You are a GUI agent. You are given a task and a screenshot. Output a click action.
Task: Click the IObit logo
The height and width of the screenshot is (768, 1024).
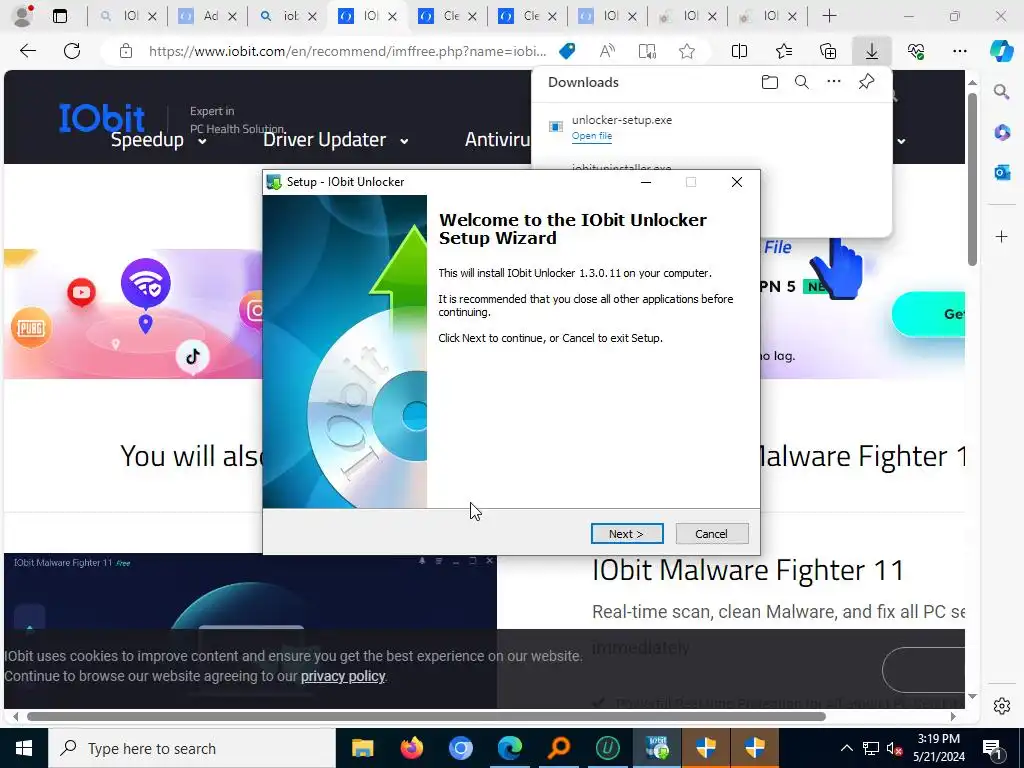(102, 118)
